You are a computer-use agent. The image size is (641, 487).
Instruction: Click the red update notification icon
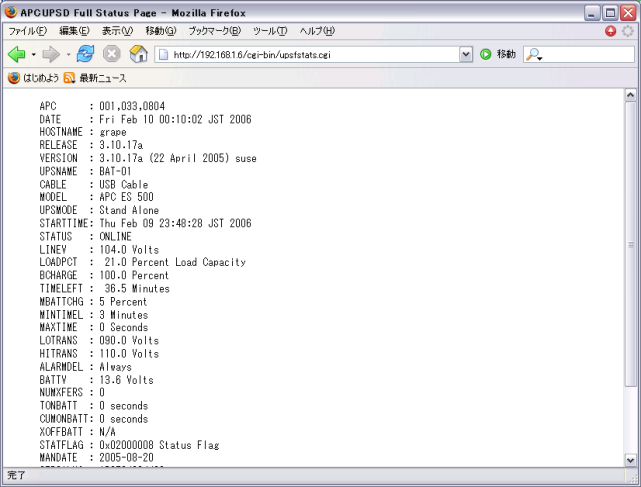pyautogui.click(x=611, y=31)
